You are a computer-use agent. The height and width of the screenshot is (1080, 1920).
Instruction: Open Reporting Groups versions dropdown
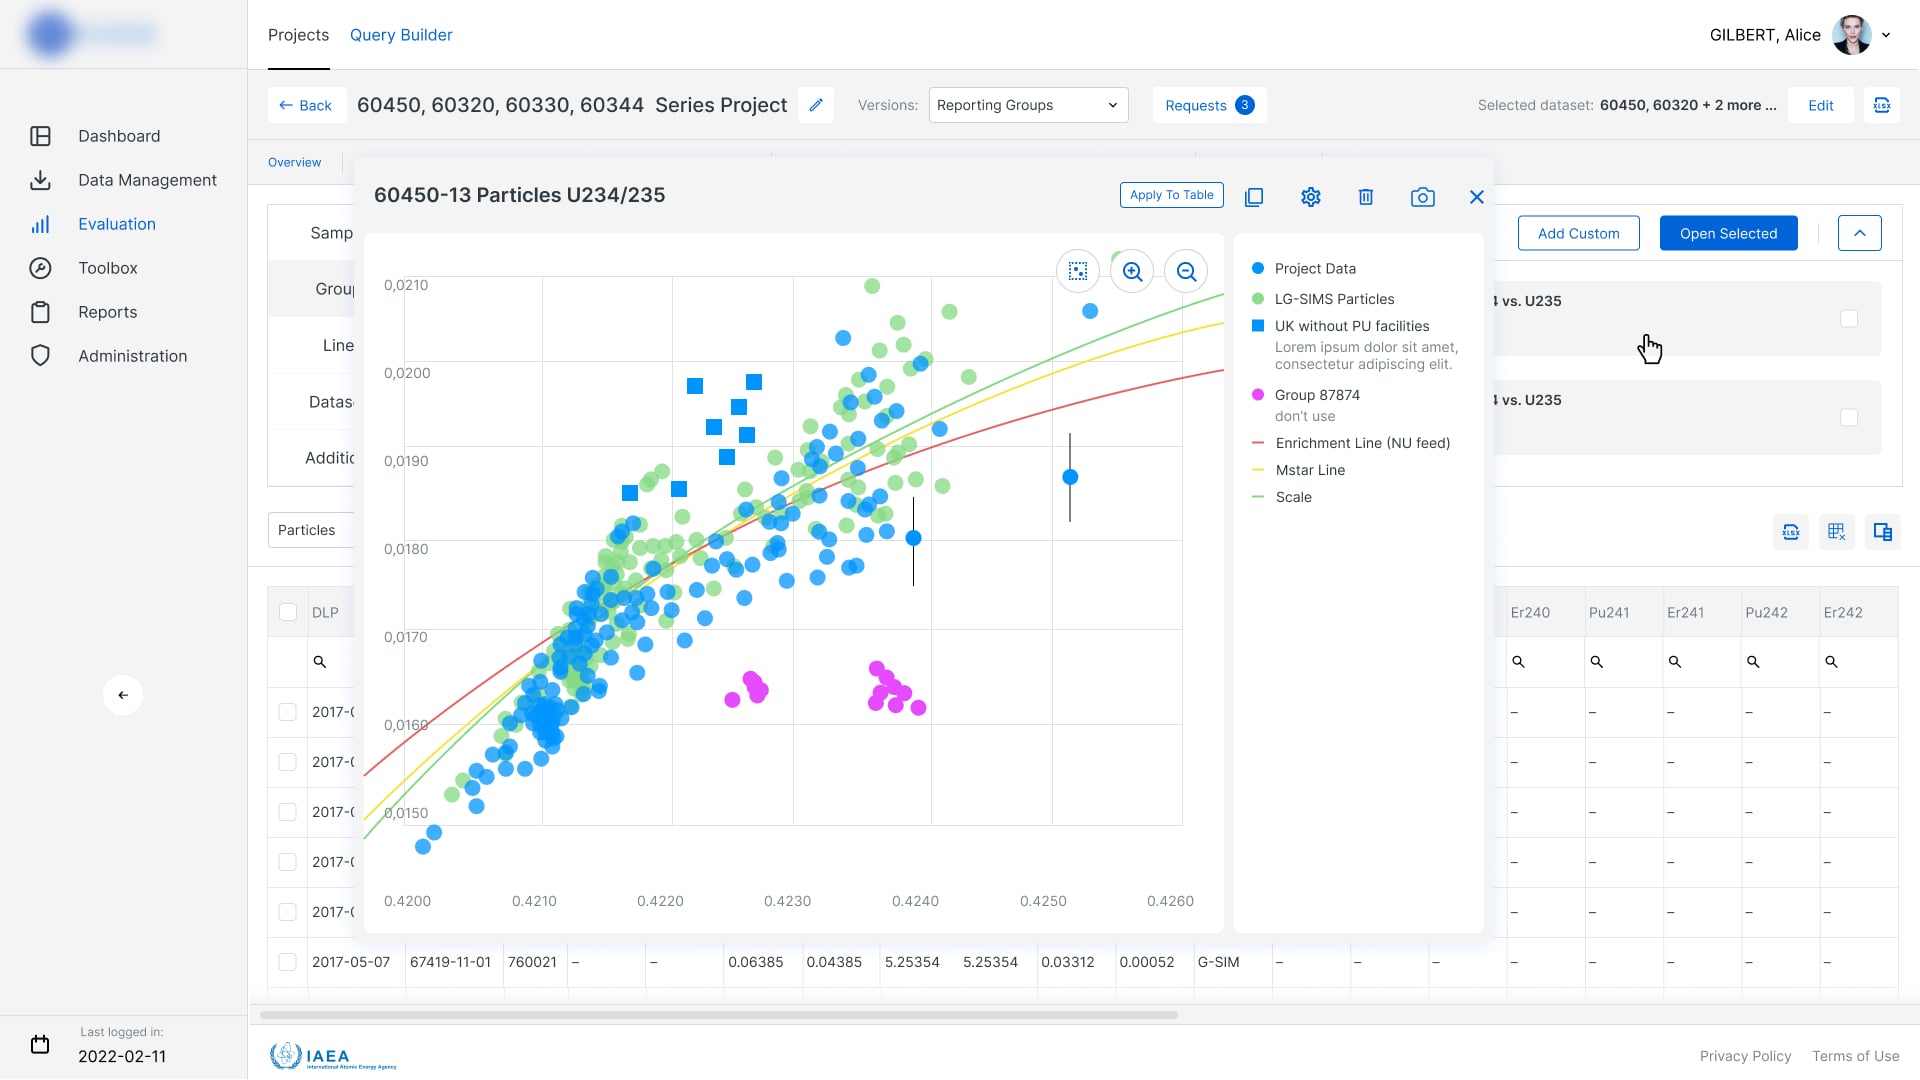pos(1028,105)
